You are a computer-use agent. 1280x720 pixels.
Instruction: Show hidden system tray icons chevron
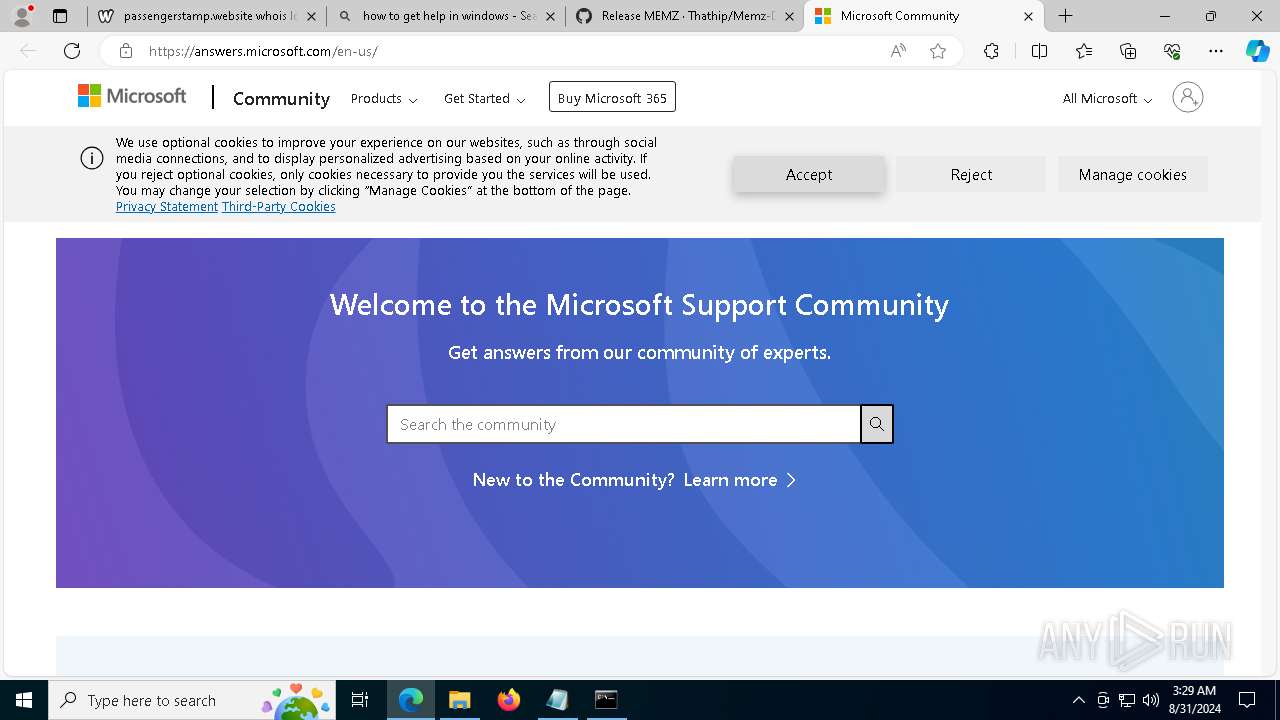click(1078, 700)
